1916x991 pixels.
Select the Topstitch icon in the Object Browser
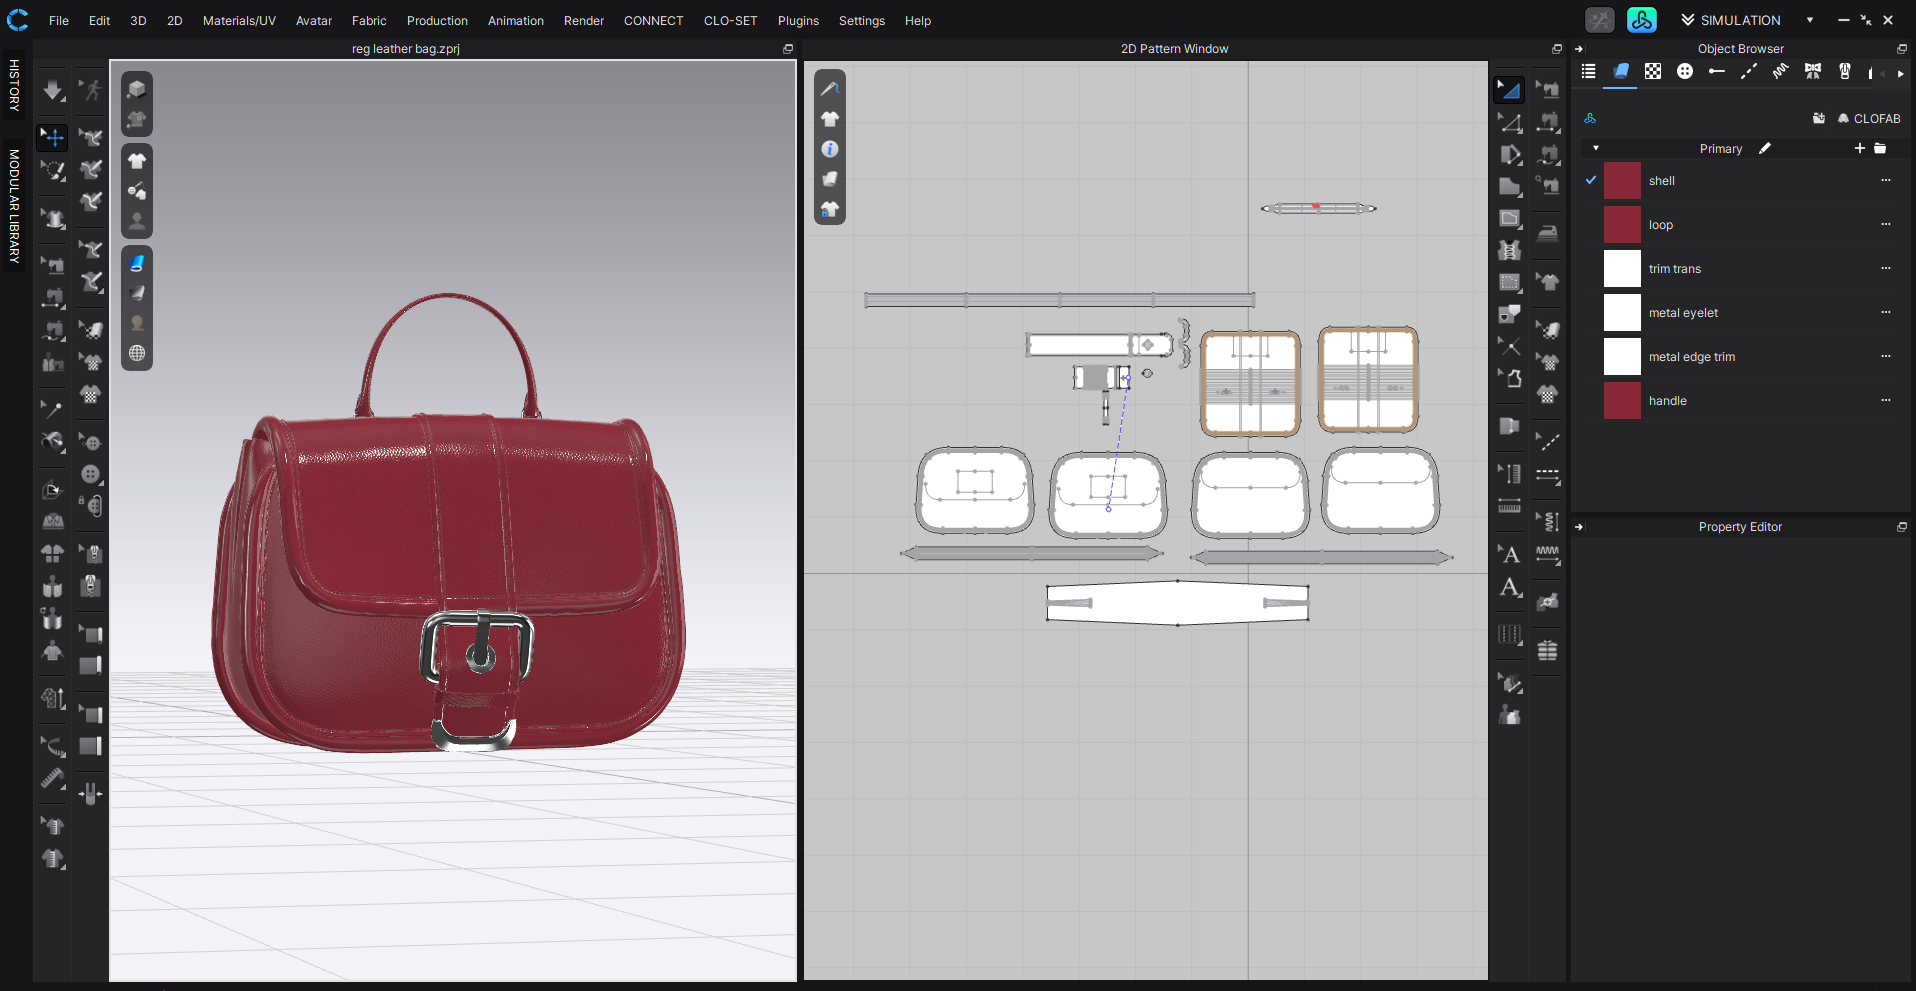1749,71
